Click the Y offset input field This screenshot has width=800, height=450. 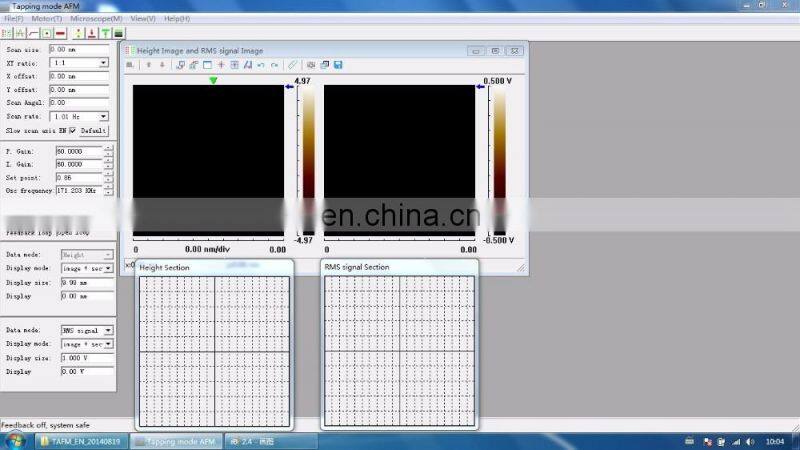point(79,89)
